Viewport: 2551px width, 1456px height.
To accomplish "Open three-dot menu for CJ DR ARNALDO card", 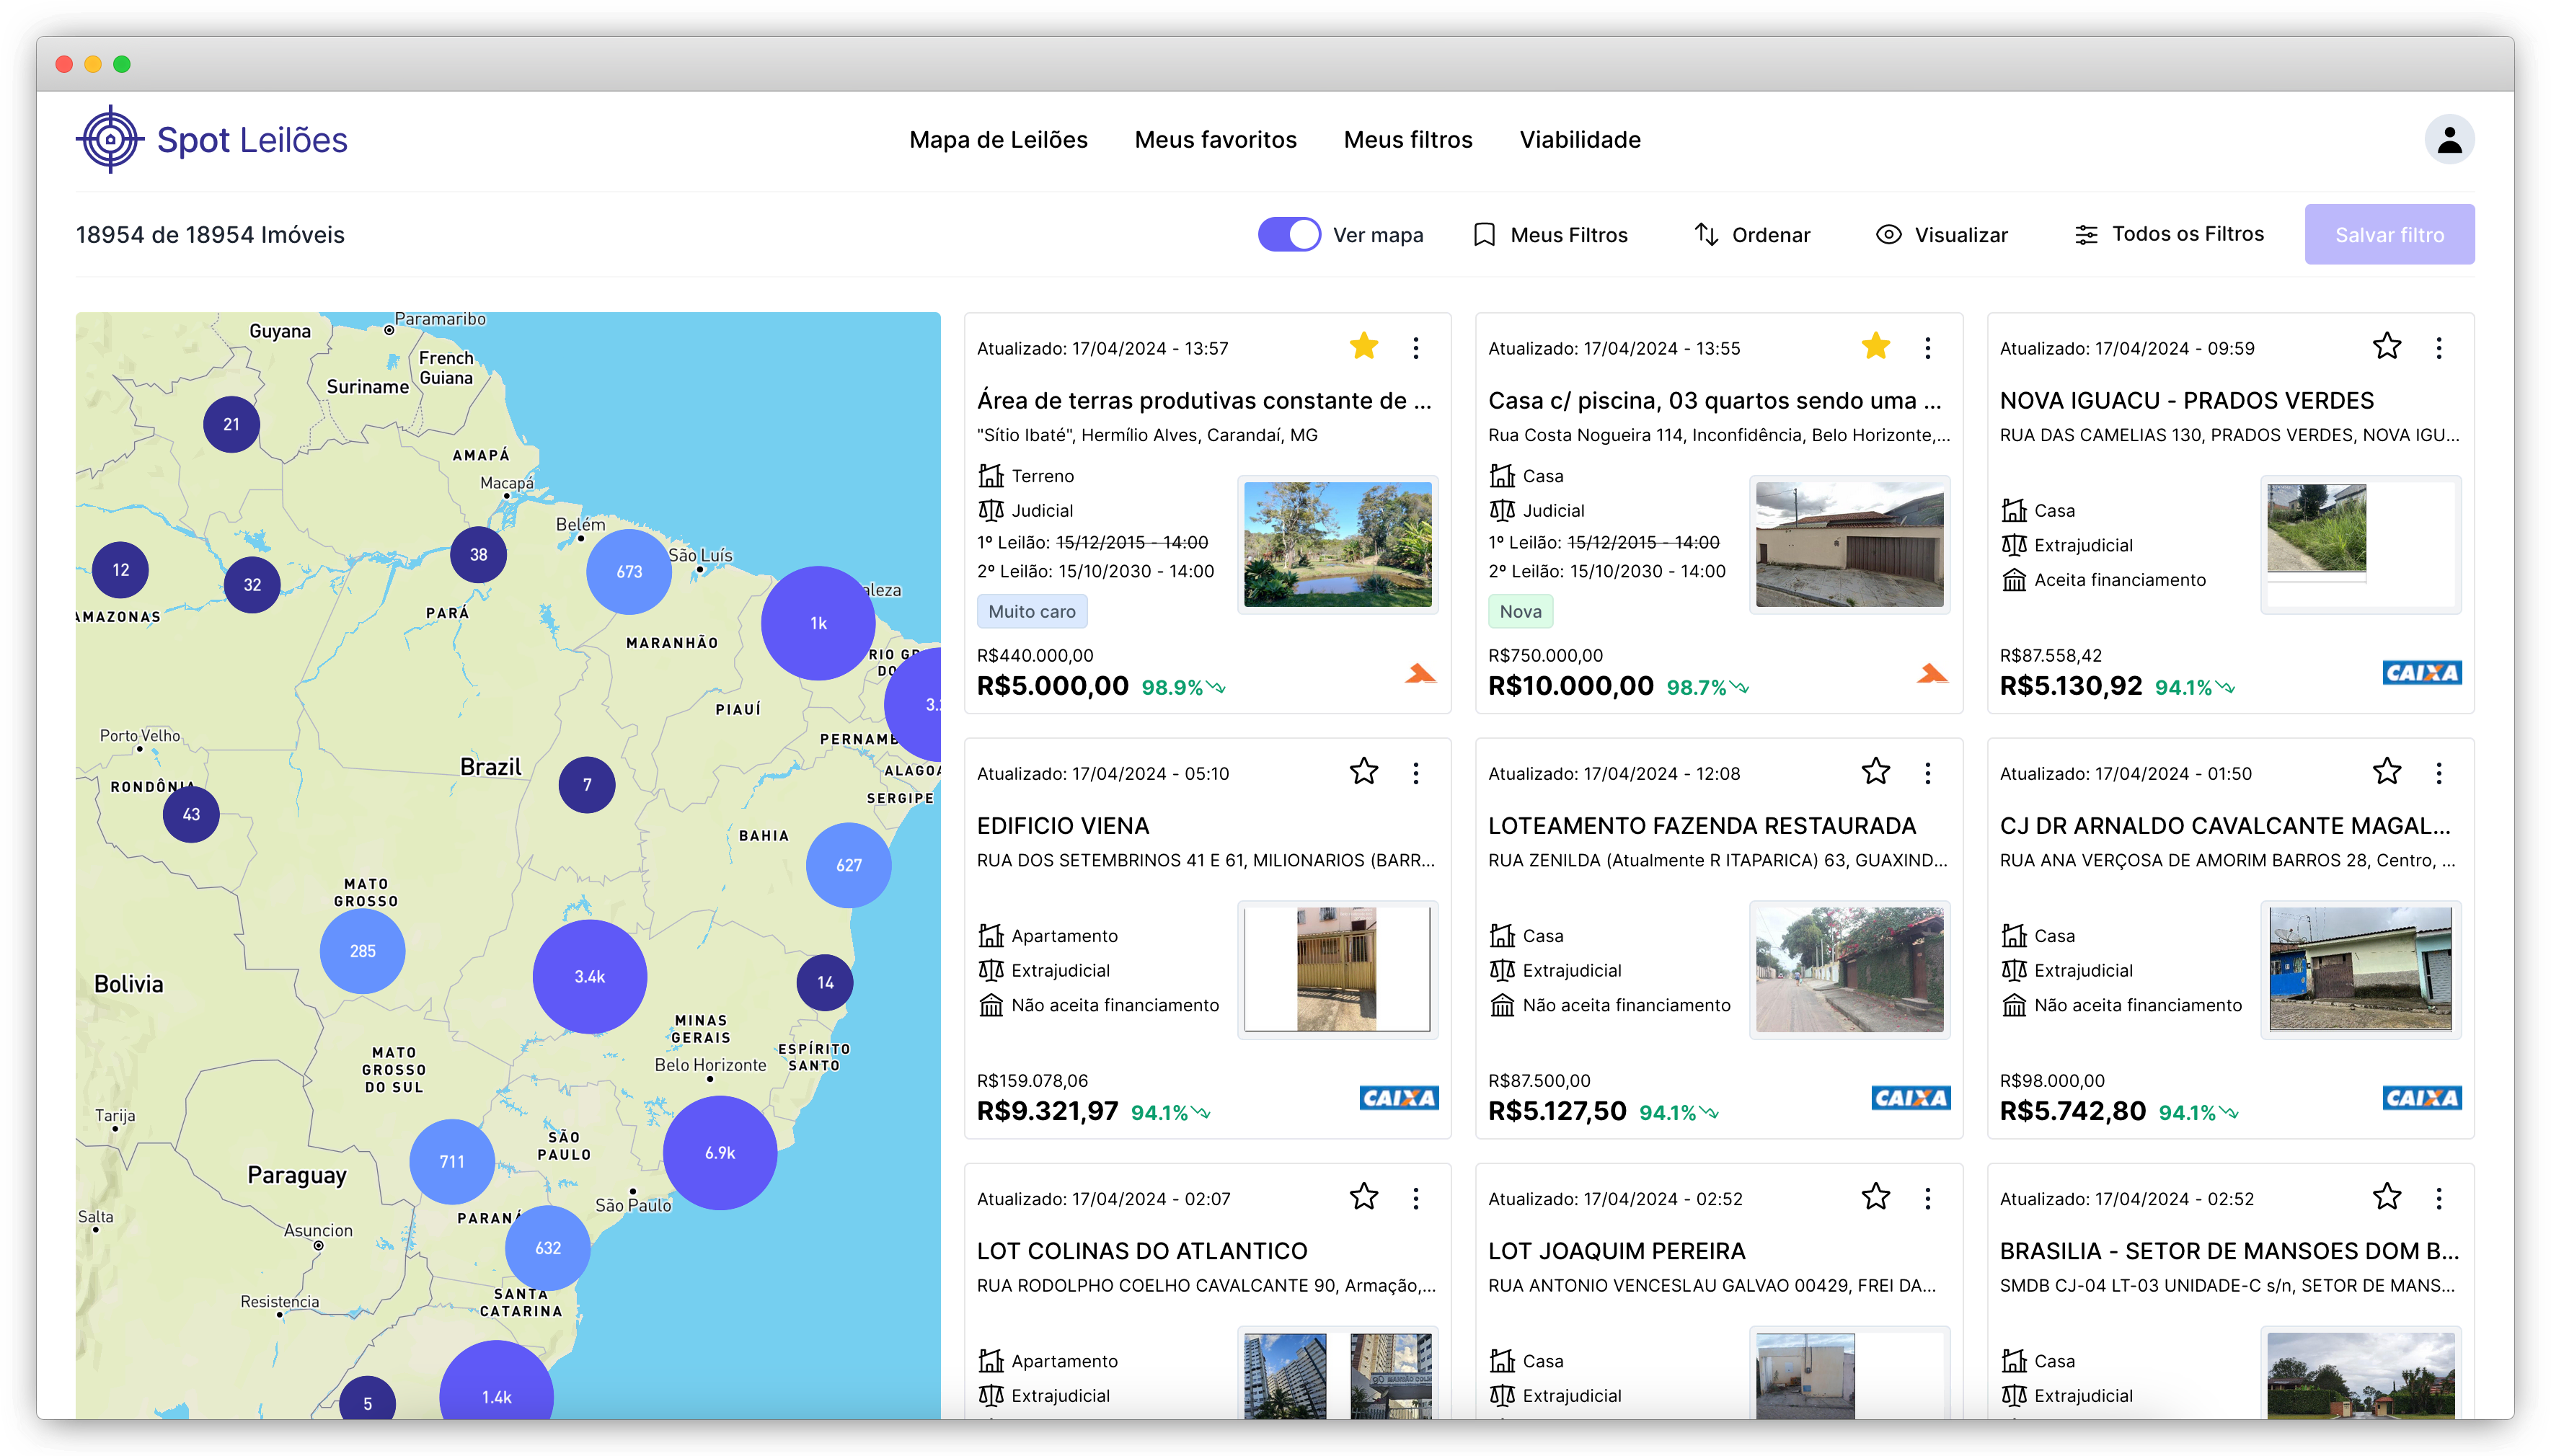I will click(2438, 772).
